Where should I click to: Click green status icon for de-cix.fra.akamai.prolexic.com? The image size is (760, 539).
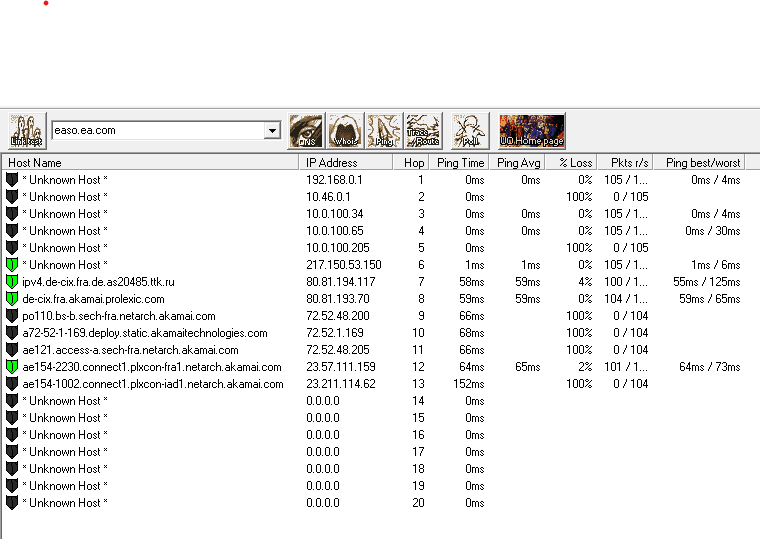tap(12, 299)
